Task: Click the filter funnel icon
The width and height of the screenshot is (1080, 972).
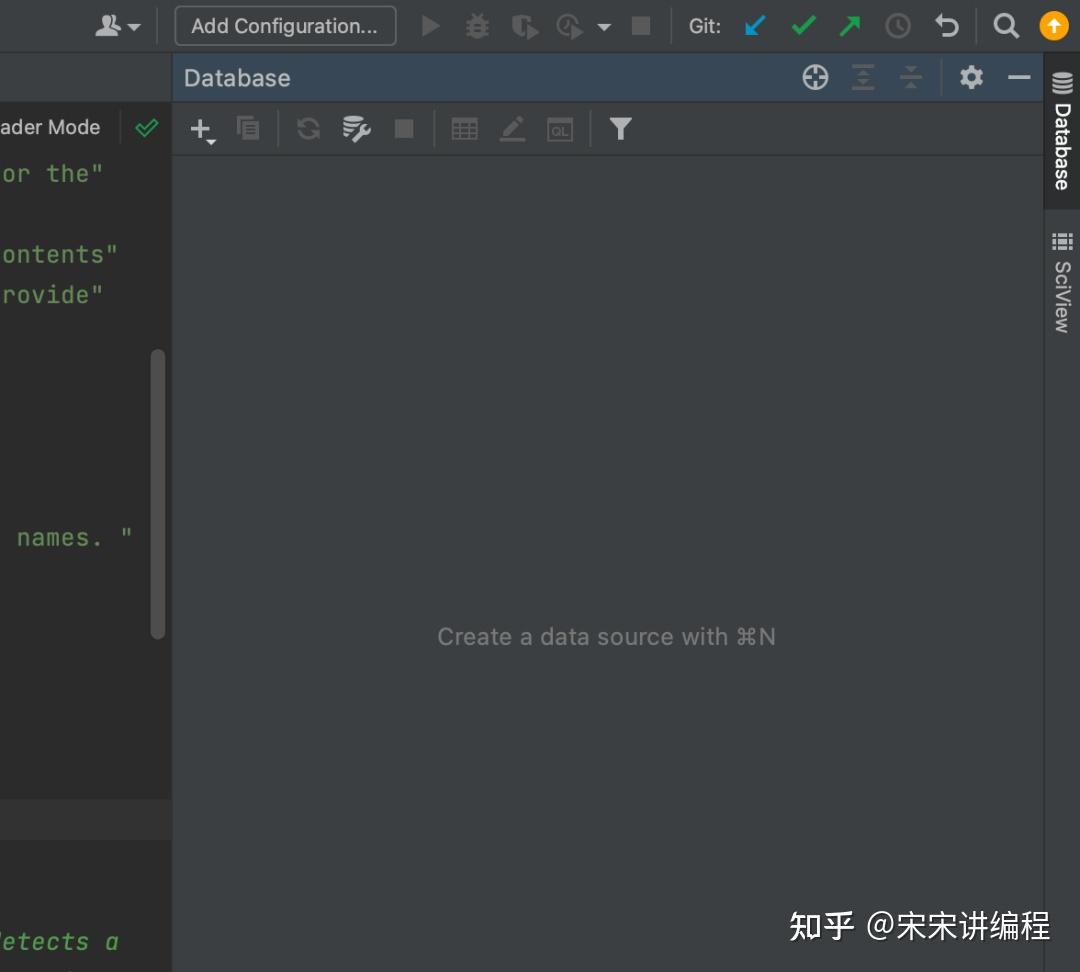Action: pyautogui.click(x=620, y=129)
